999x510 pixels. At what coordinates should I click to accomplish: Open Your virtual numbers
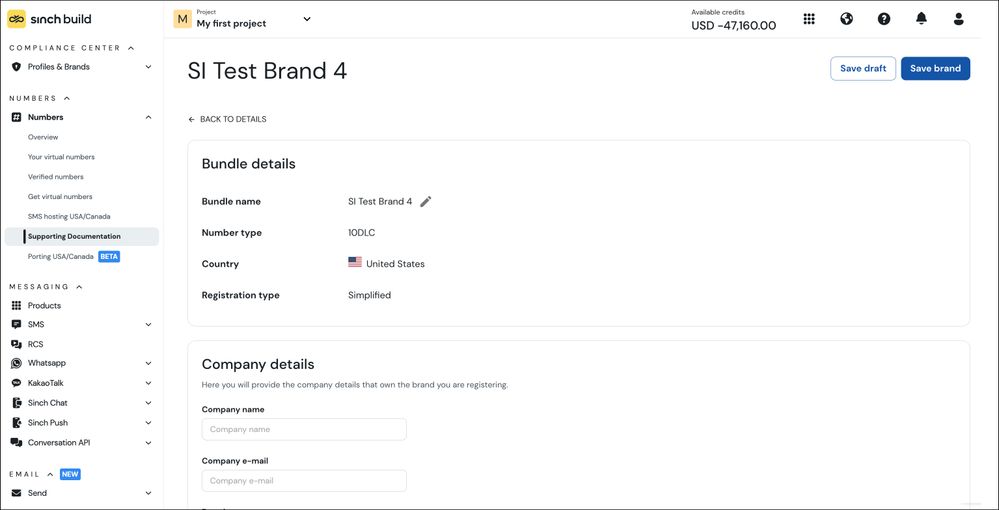coord(61,157)
